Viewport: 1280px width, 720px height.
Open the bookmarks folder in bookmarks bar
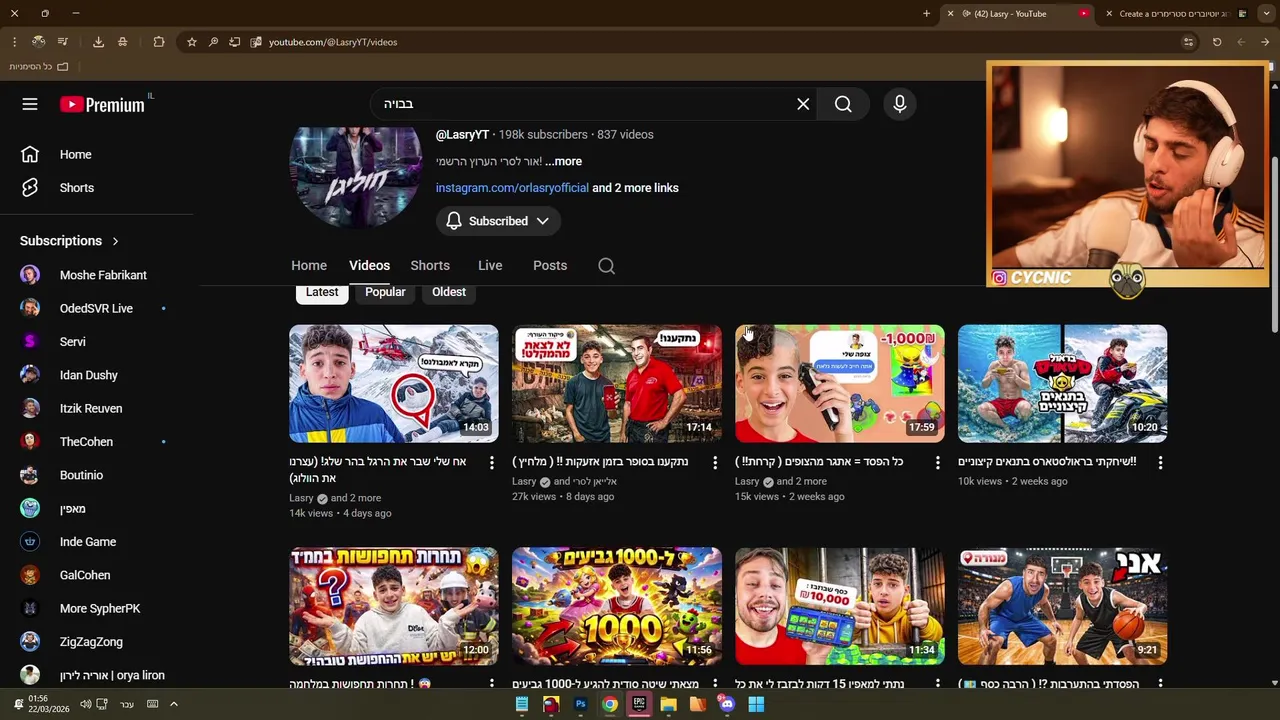(x=39, y=66)
